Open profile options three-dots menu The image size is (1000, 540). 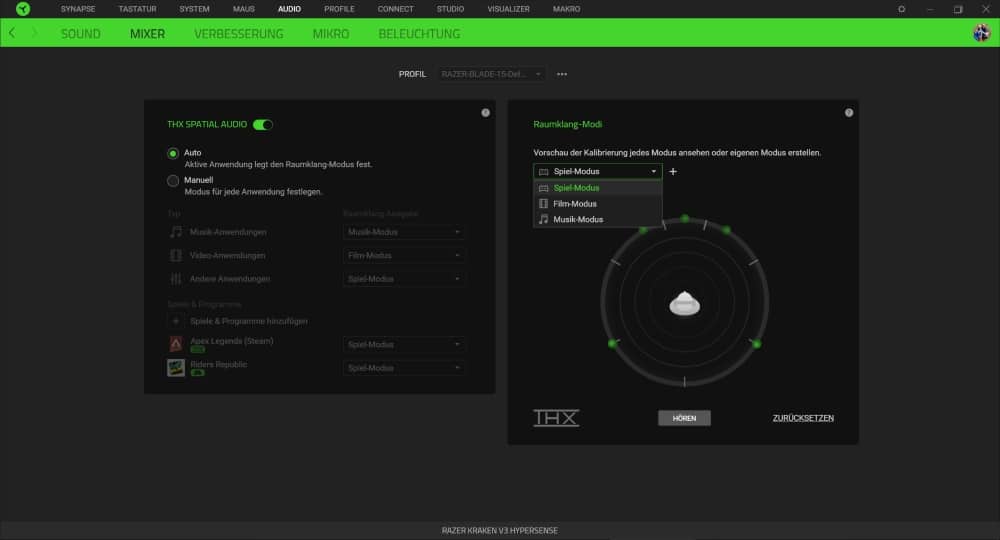tap(562, 74)
